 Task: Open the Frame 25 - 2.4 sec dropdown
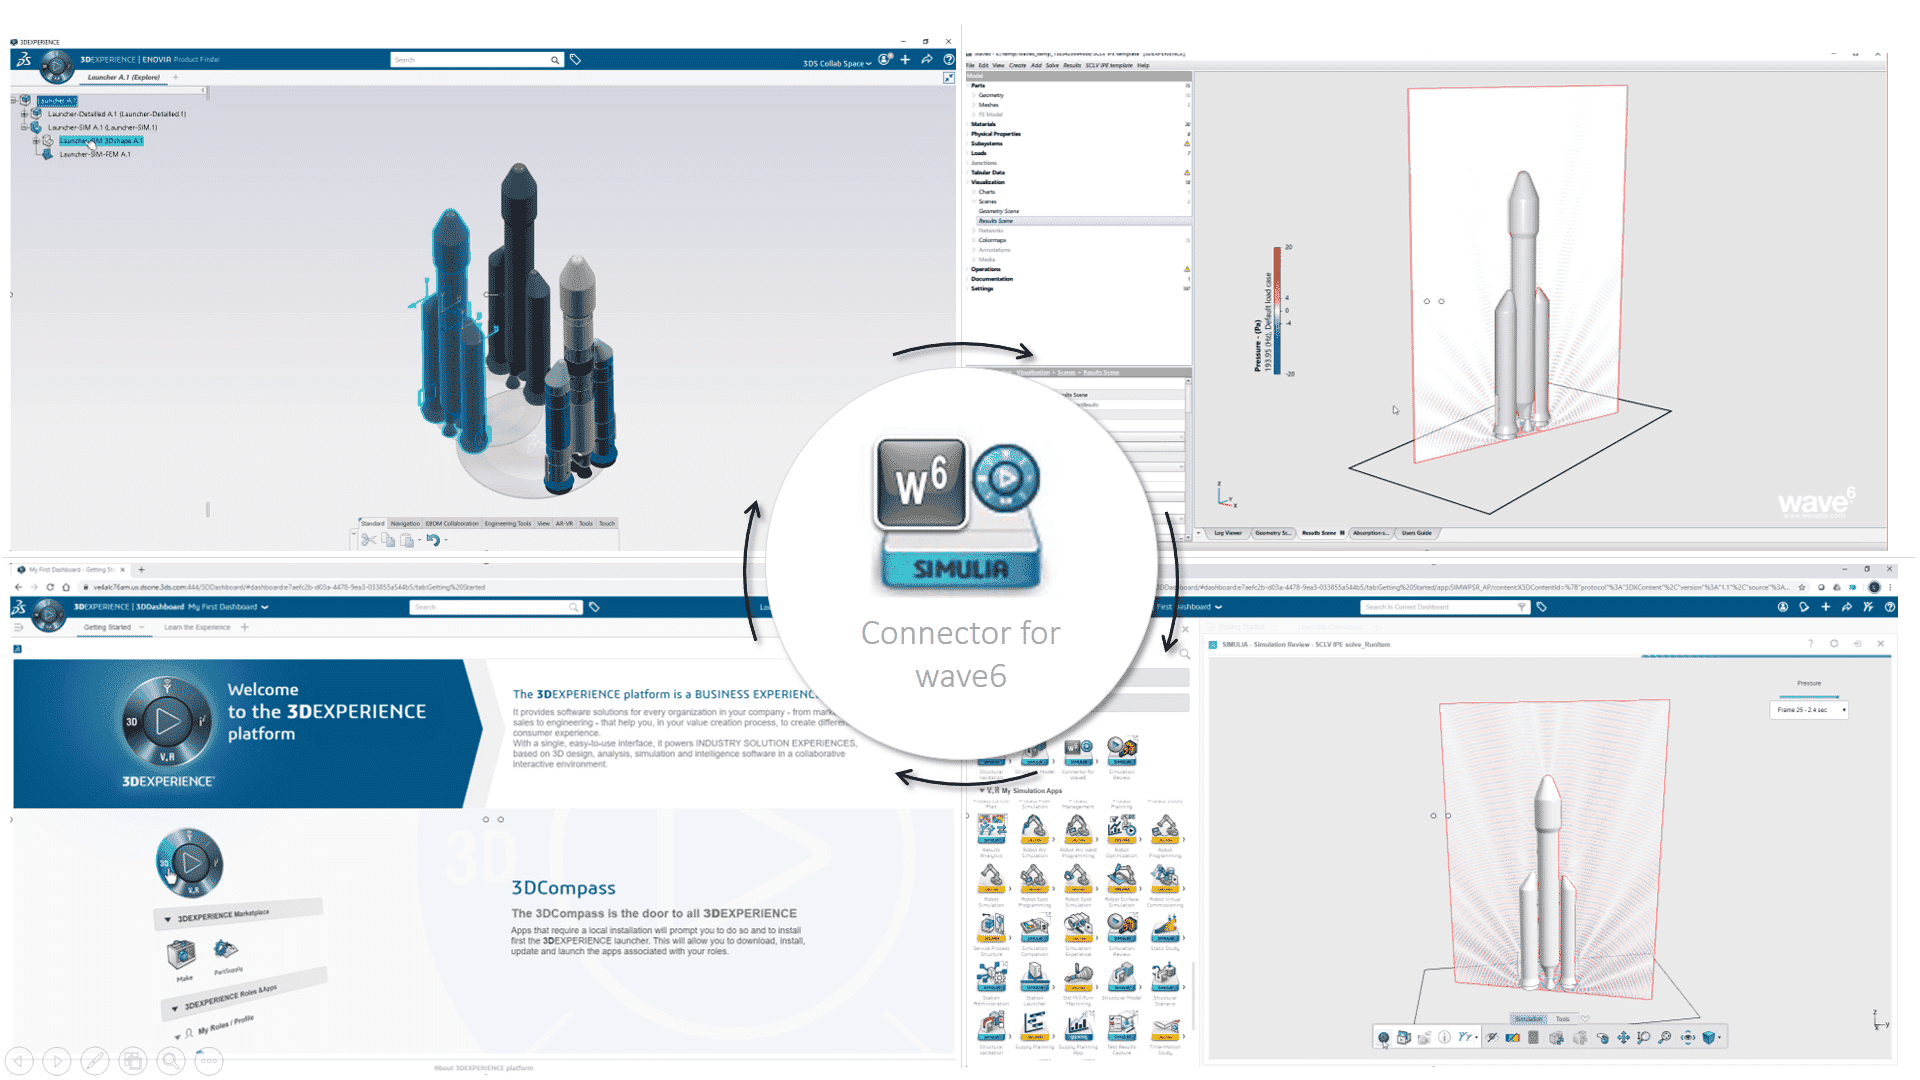click(1809, 710)
